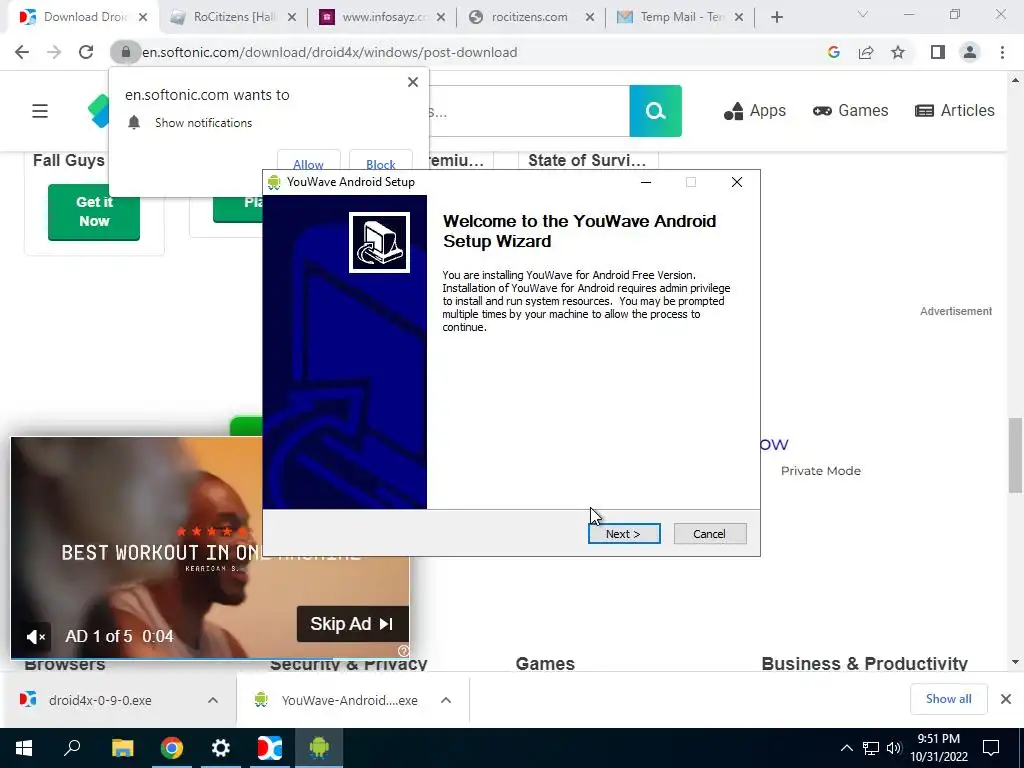Open YouWave Android taskbar icon
This screenshot has width=1024, height=768.
[319, 748]
